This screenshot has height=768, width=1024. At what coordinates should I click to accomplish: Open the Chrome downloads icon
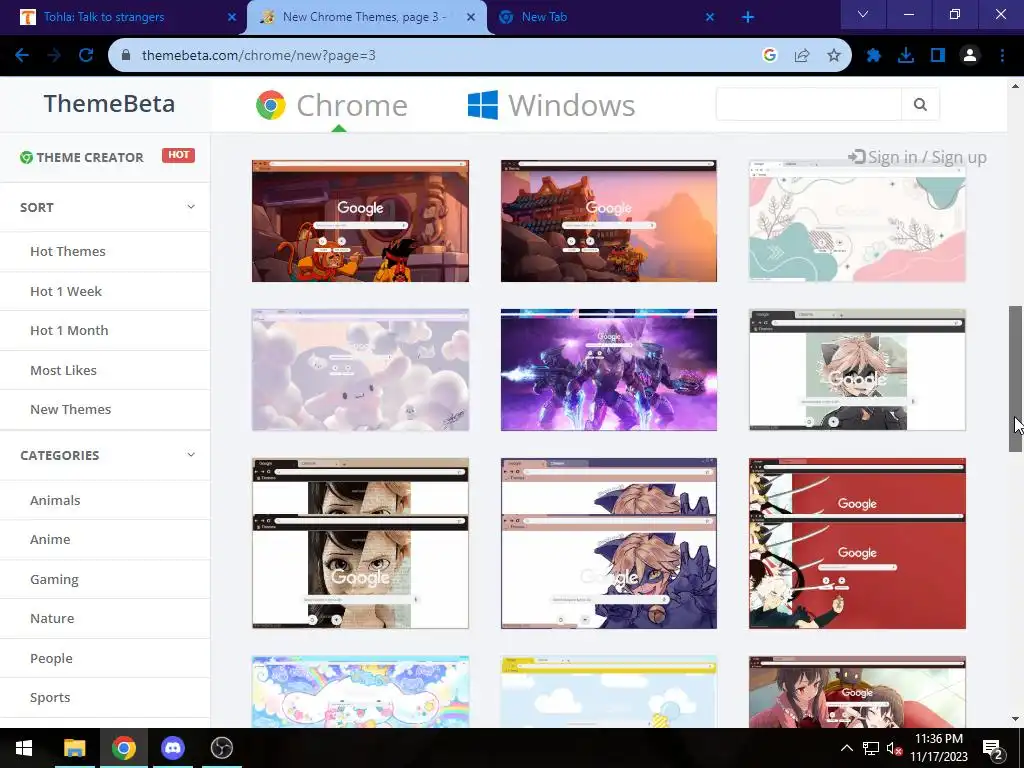coord(906,56)
